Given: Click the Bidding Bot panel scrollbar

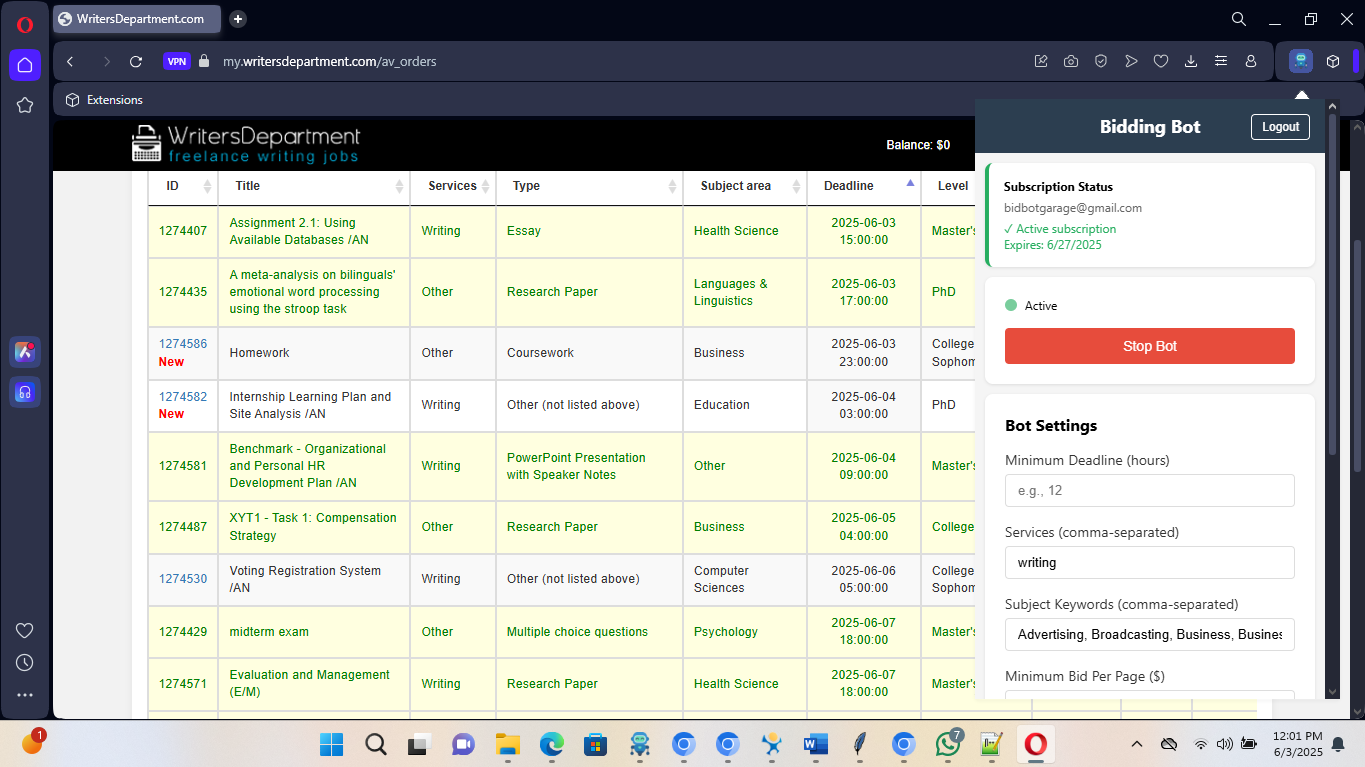Looking at the screenshot, I should click(x=1331, y=285).
